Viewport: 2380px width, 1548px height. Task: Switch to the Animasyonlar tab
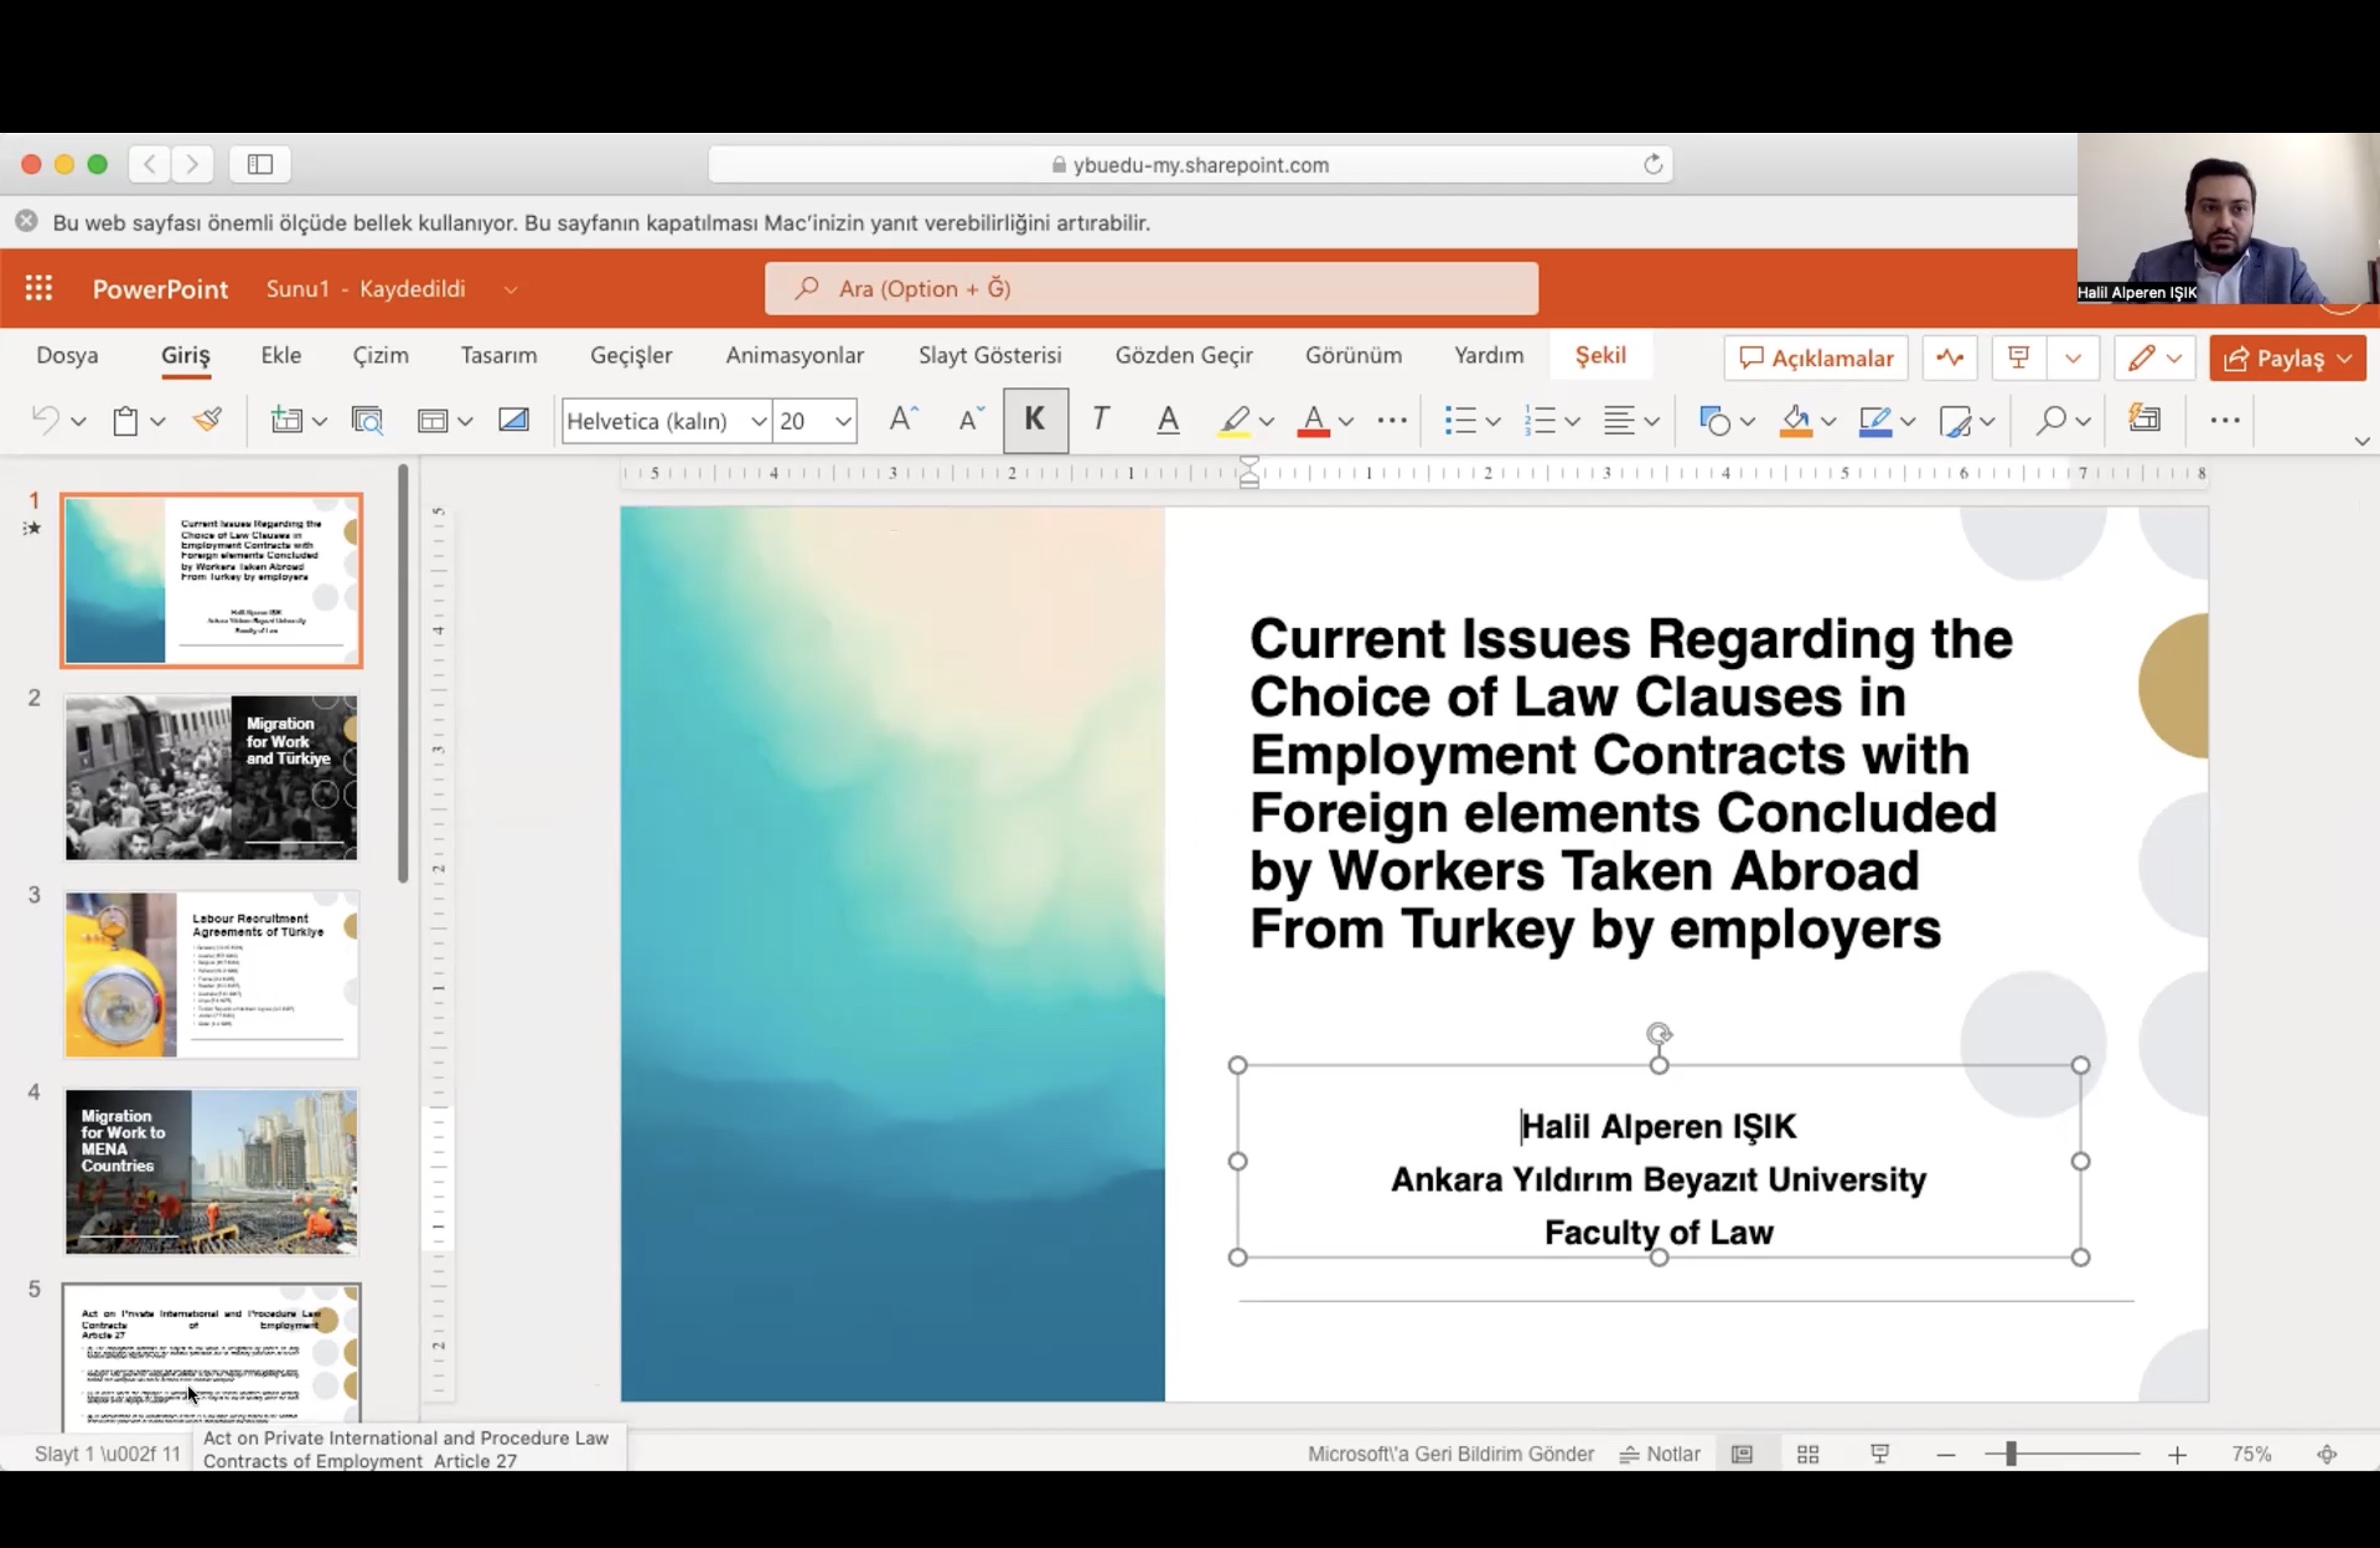(794, 356)
